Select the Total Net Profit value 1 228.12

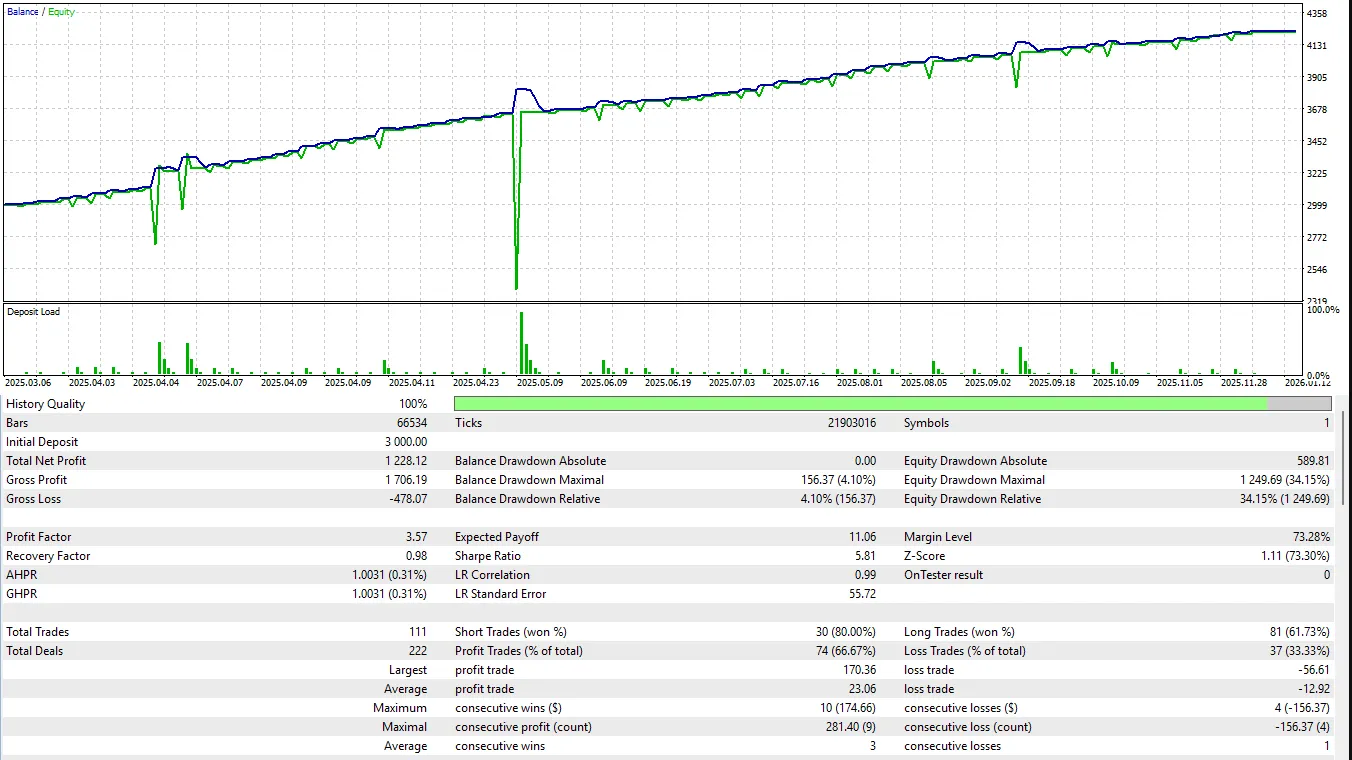click(x=406, y=461)
